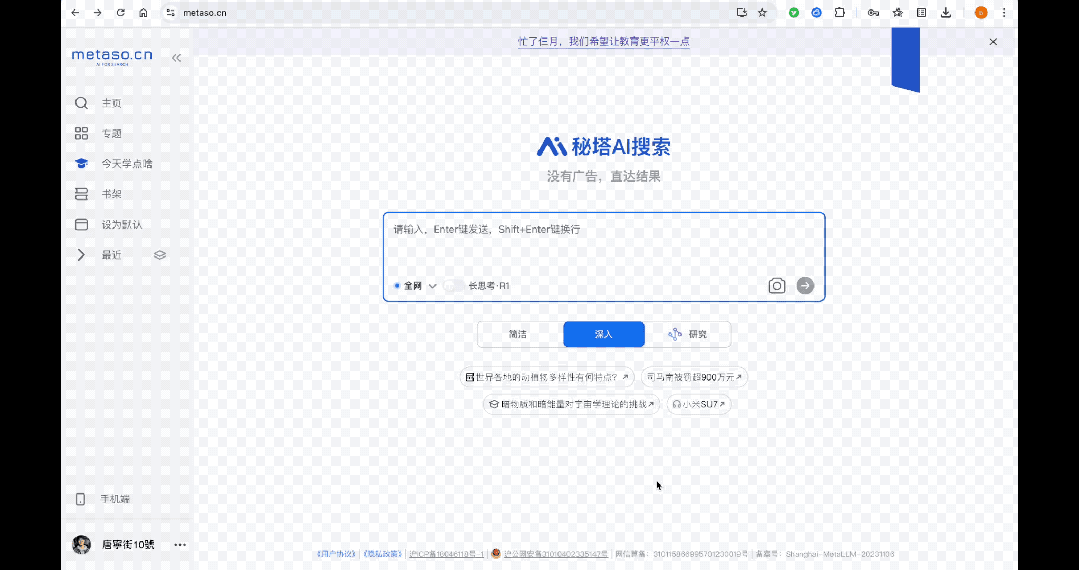Expand the 最近 section chevron
This screenshot has width=1079, height=570.
81,255
